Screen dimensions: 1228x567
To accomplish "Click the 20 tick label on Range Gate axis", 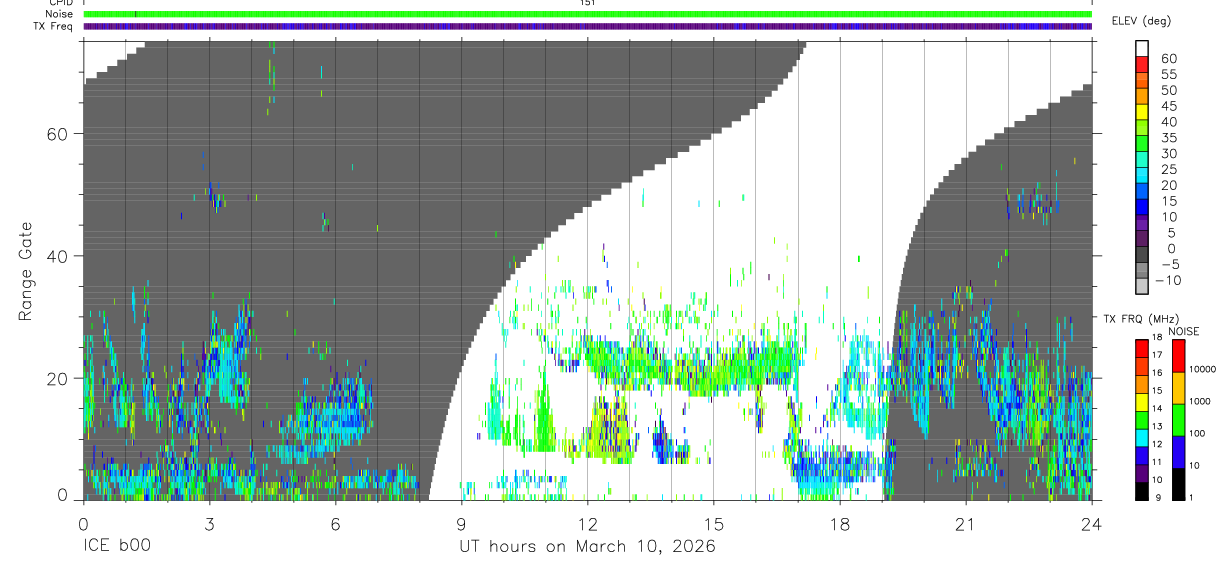I will coord(59,378).
